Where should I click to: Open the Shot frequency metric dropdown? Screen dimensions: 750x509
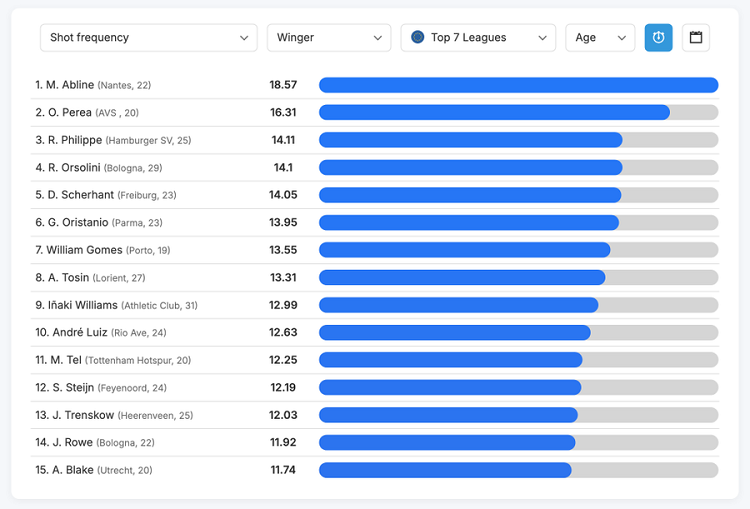pyautogui.click(x=148, y=37)
